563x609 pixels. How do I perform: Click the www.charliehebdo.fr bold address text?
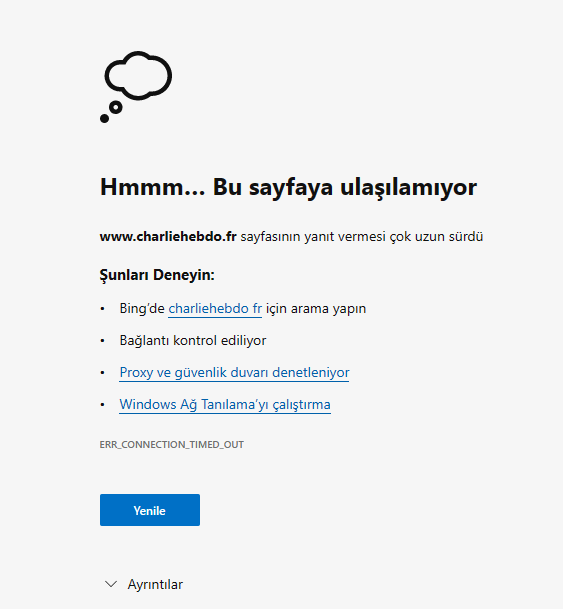[x=168, y=237]
